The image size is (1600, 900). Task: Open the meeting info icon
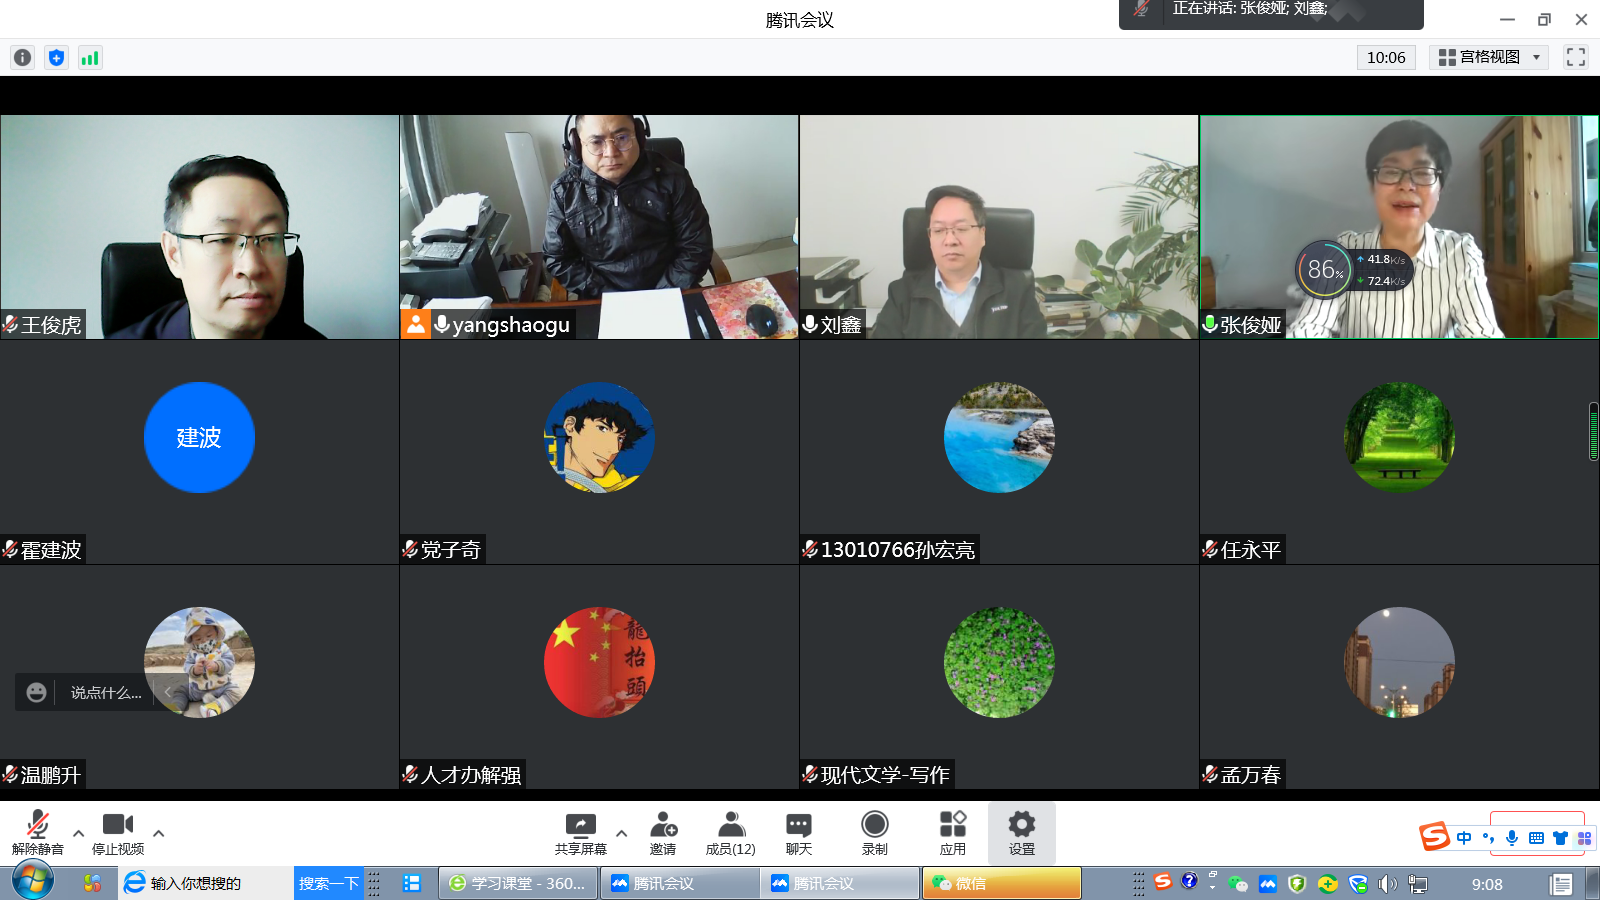[x=22, y=58]
